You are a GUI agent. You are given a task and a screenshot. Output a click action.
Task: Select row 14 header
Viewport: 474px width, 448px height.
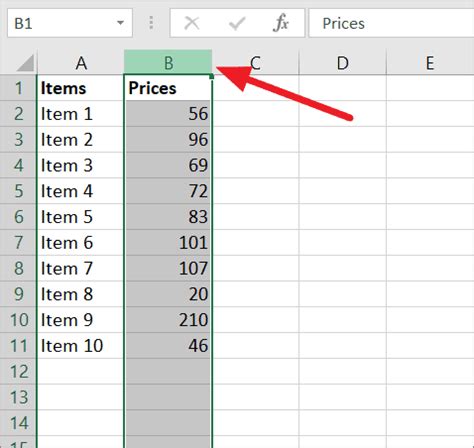click(18, 423)
